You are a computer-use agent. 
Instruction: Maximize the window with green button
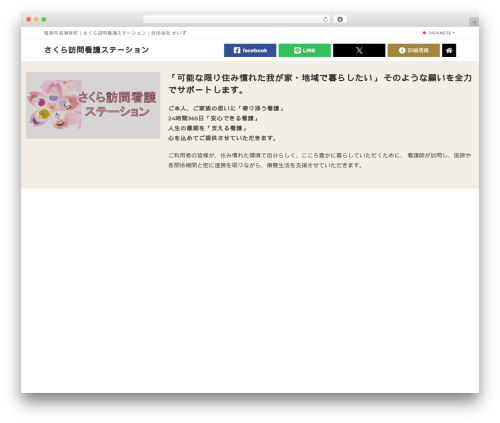44,20
